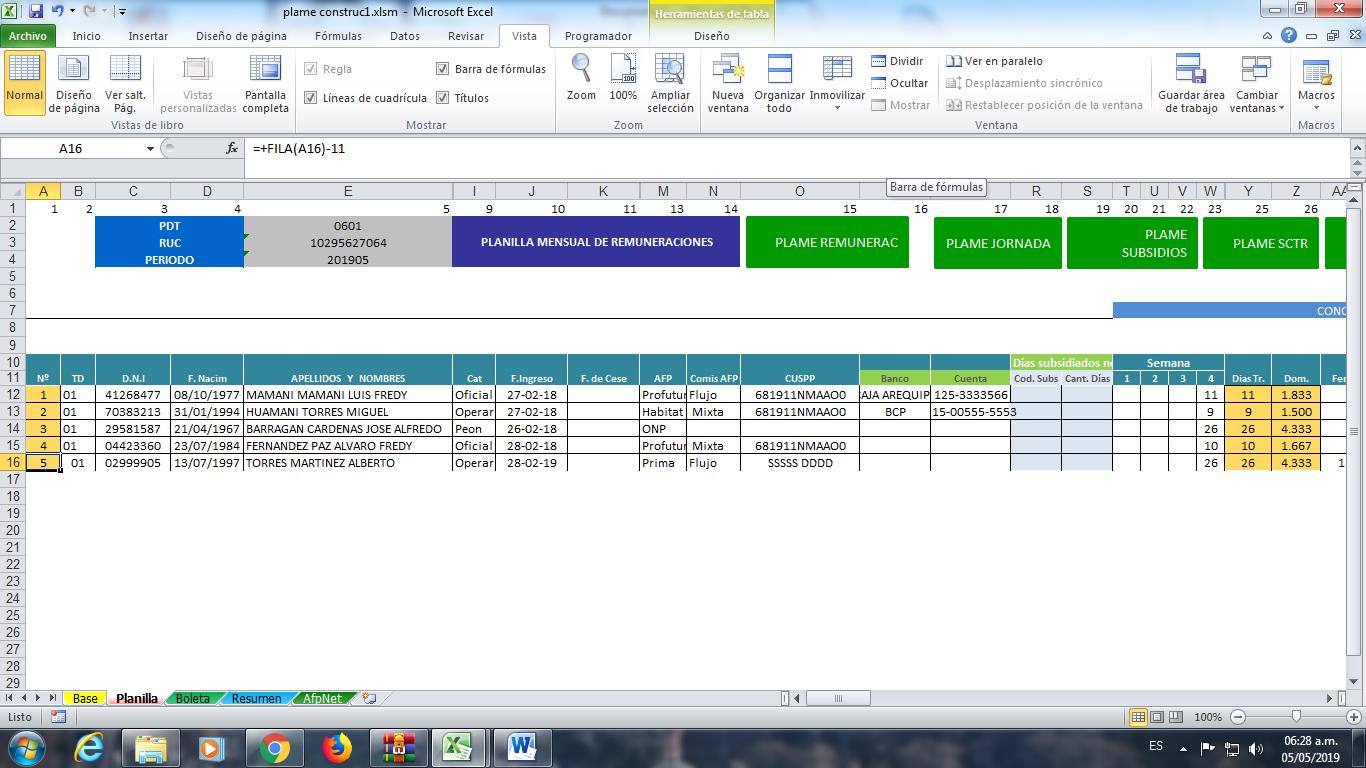This screenshot has width=1366, height=768.
Task: Disable the Líneas de cuadrícula checkbox
Action: pos(313,98)
